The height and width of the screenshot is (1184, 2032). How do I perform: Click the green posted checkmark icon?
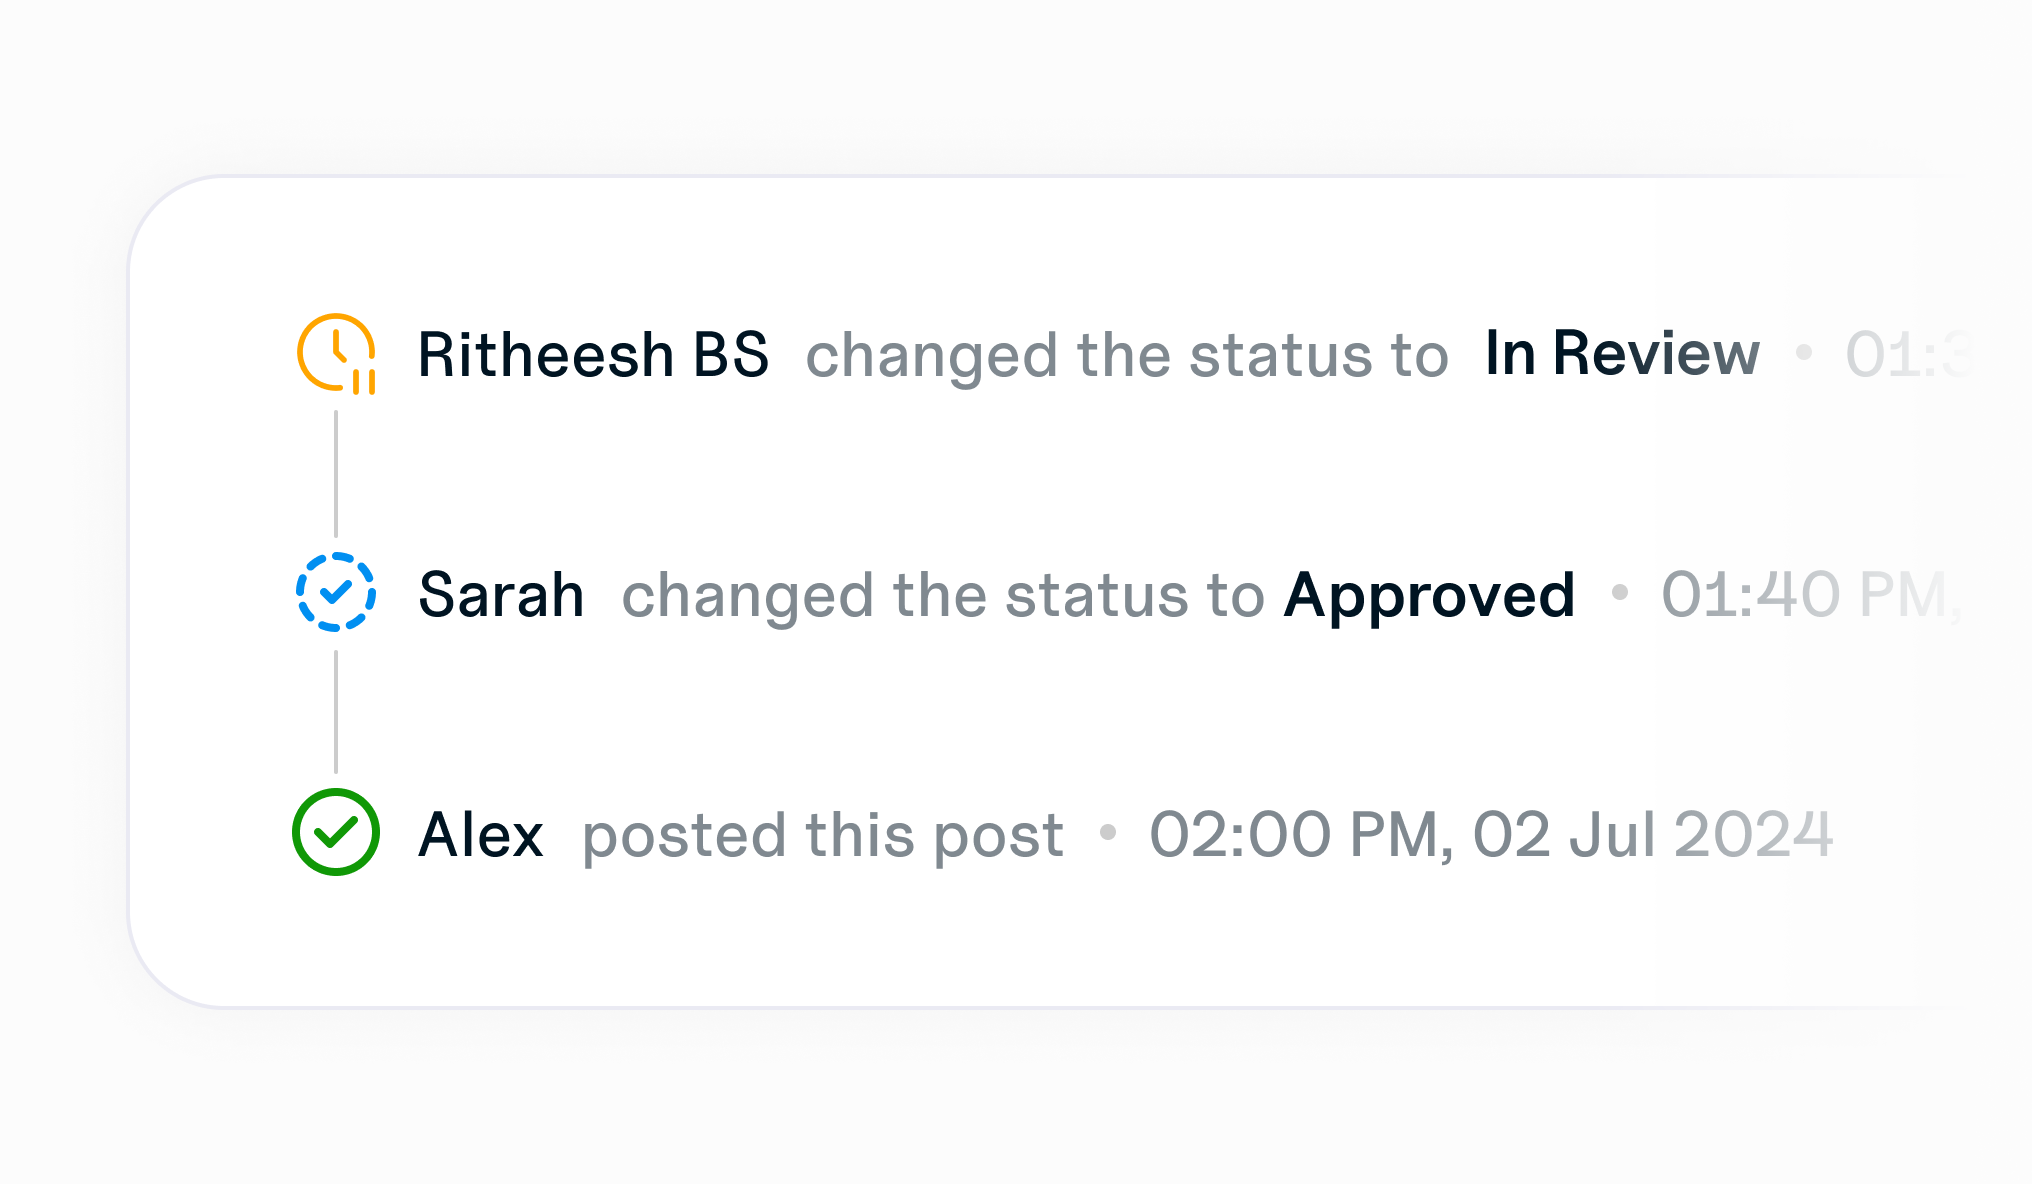[x=336, y=832]
